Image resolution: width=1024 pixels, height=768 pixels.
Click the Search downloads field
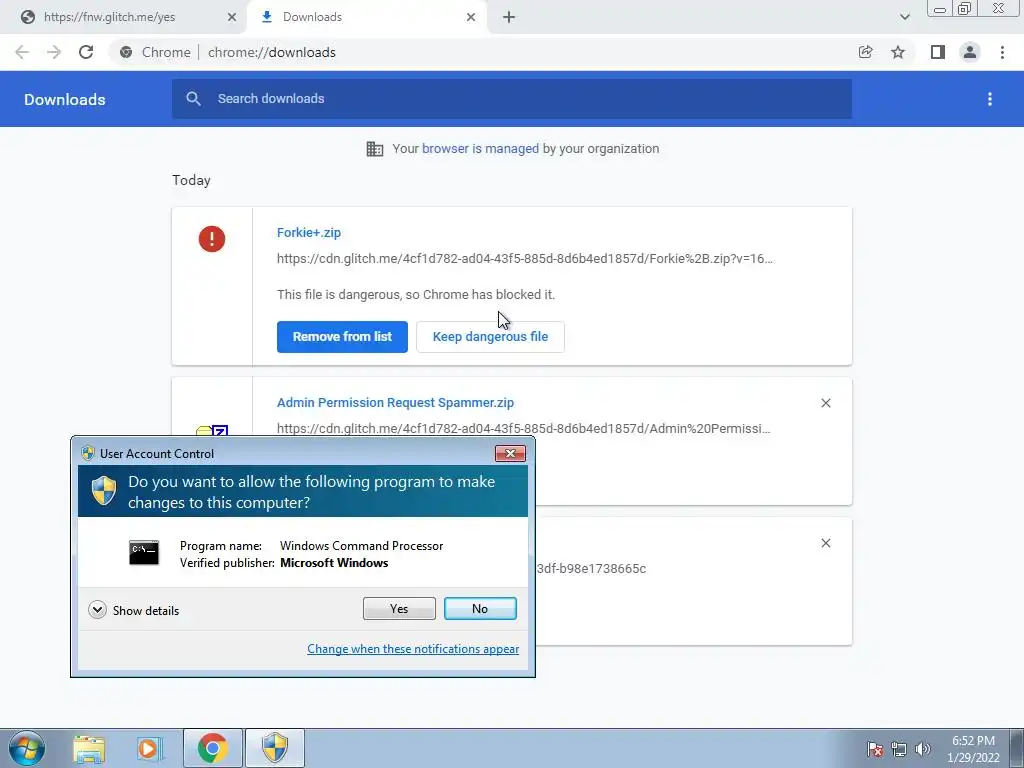point(511,99)
